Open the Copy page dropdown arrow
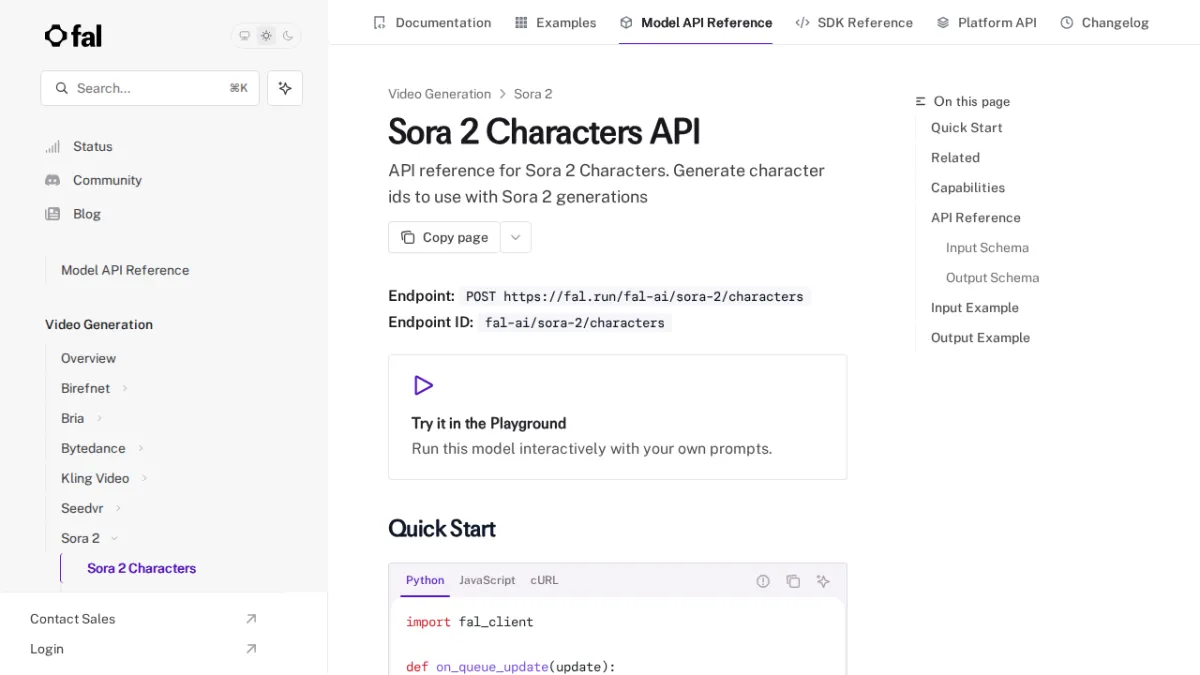This screenshot has width=1200, height=675. coord(516,237)
